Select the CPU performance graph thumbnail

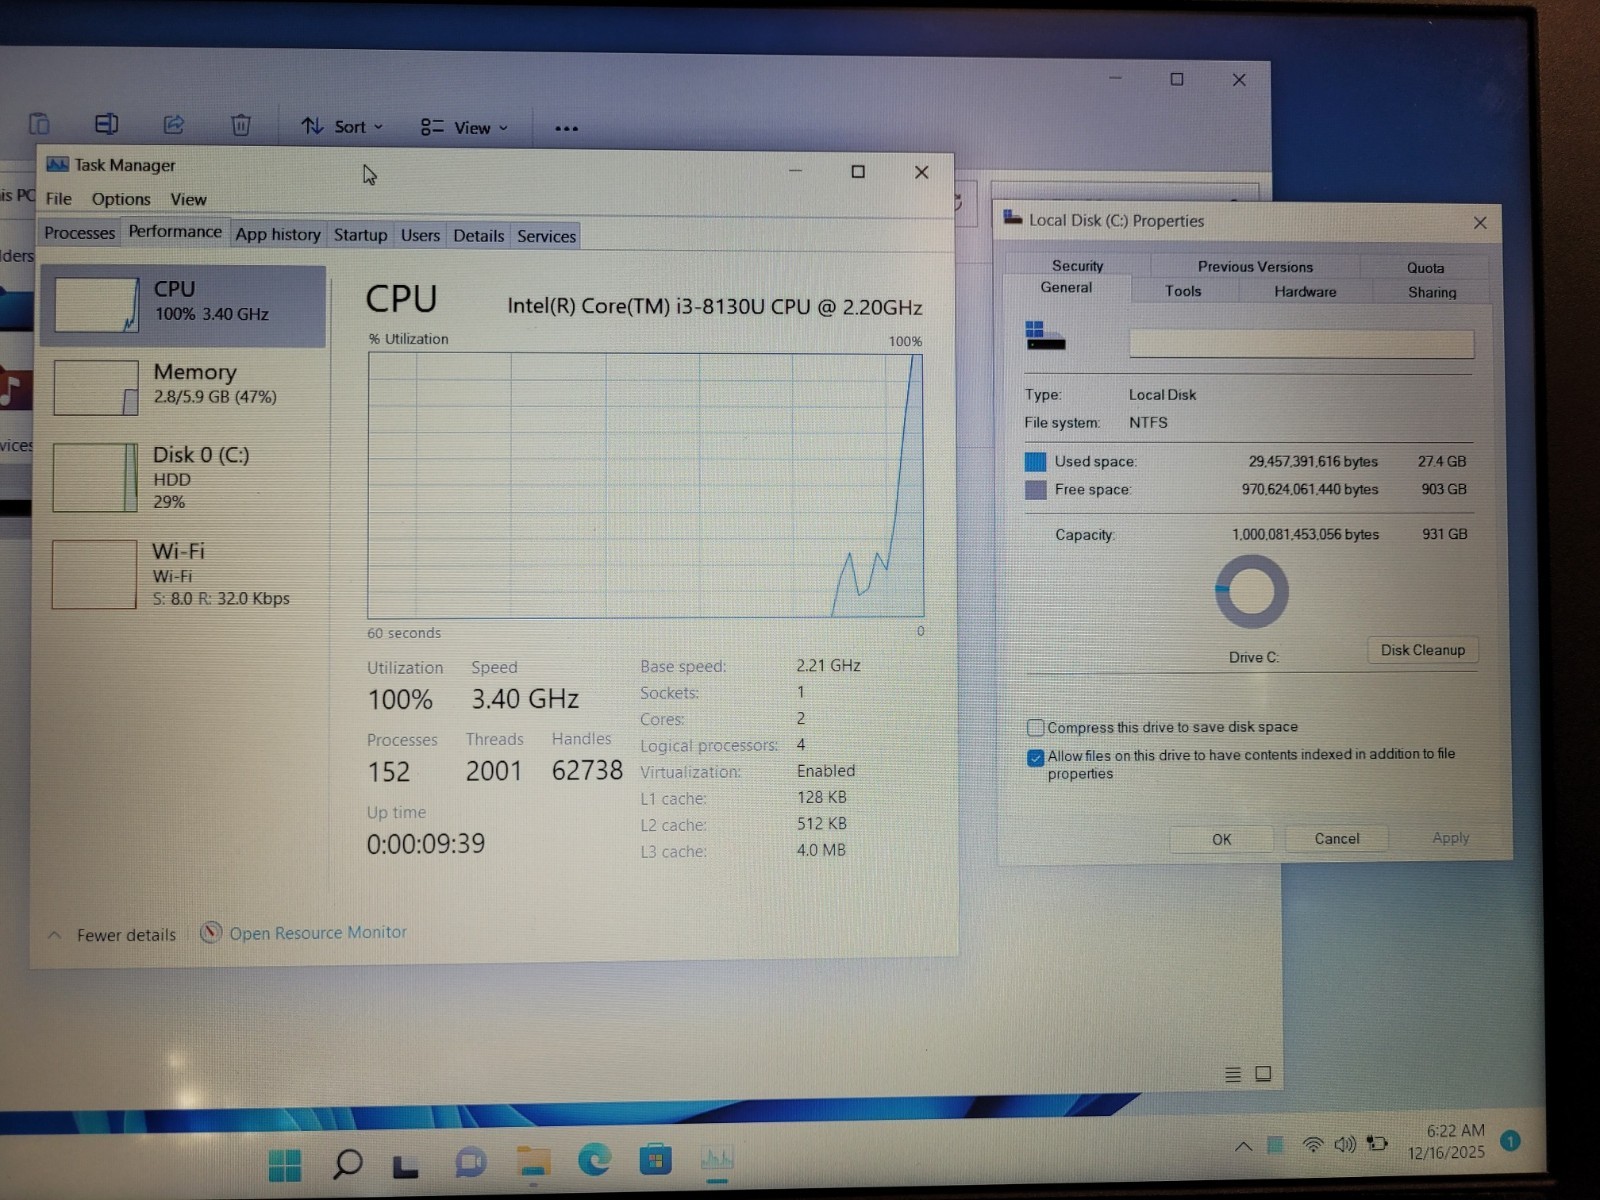(97, 305)
